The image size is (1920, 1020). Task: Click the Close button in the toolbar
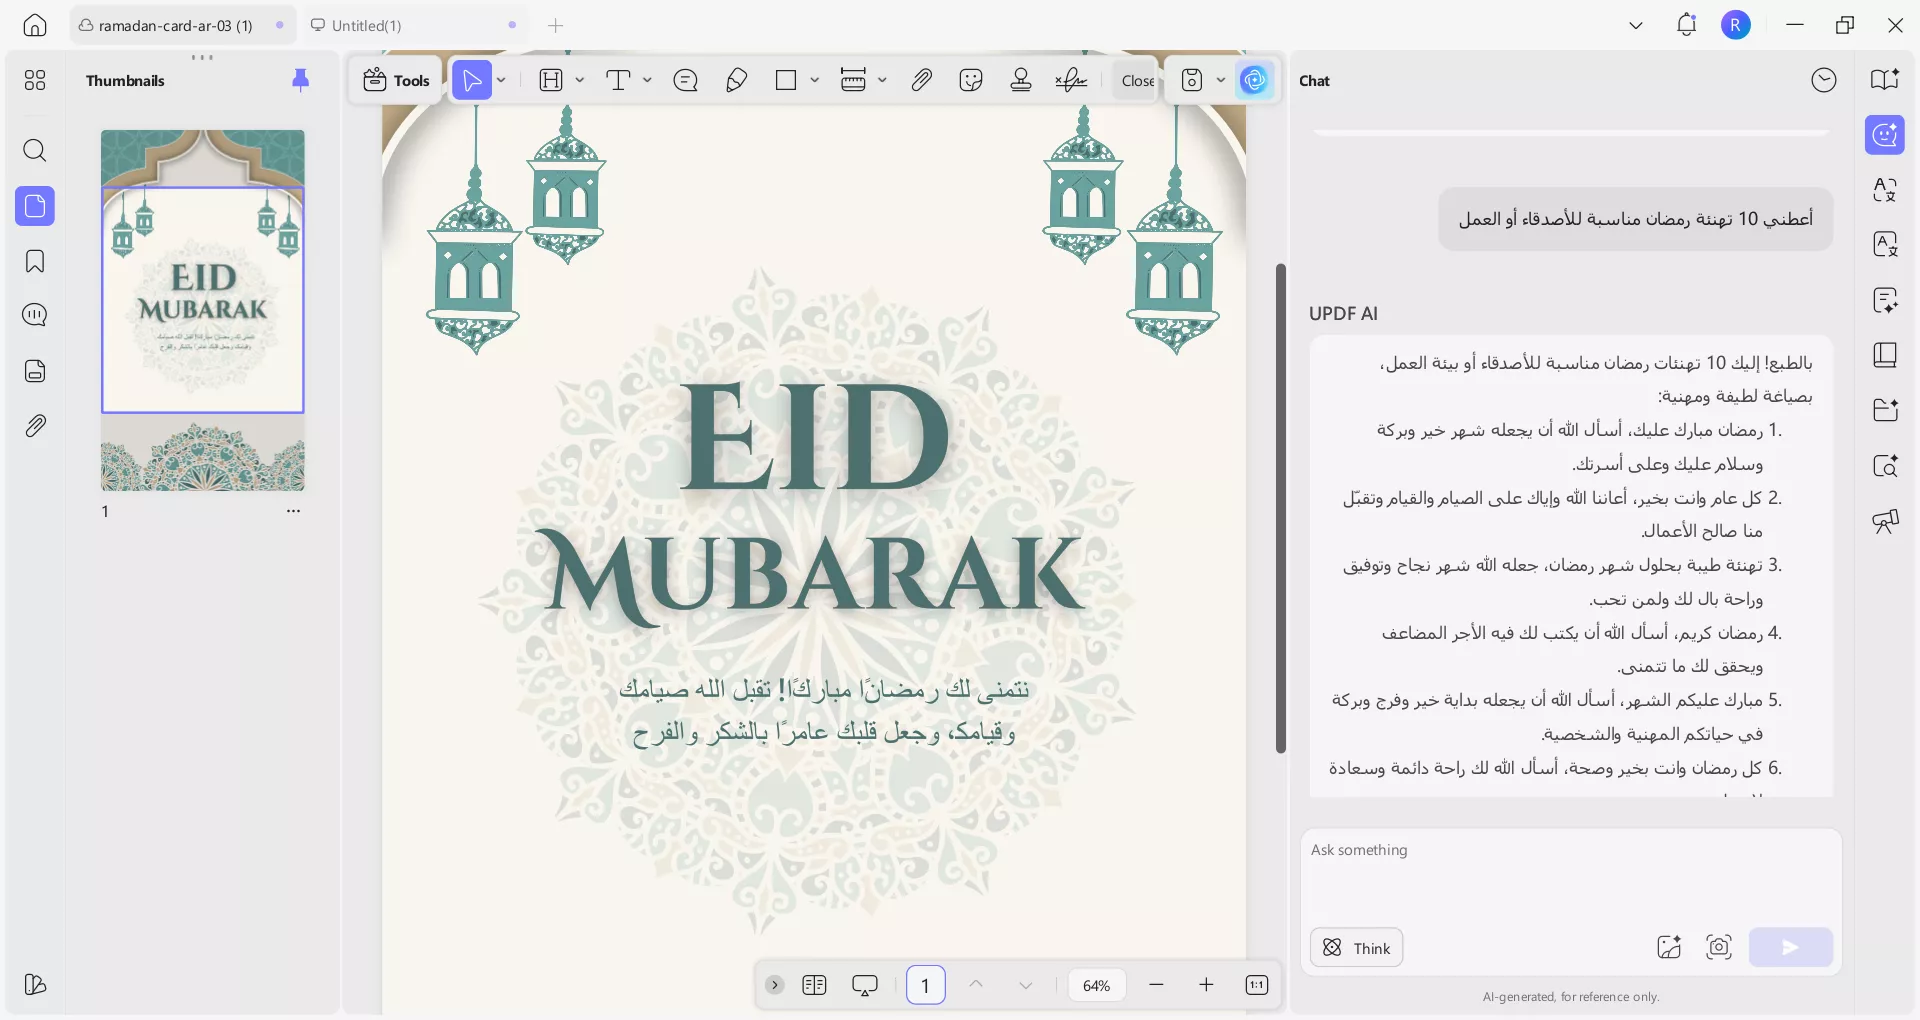coord(1137,80)
